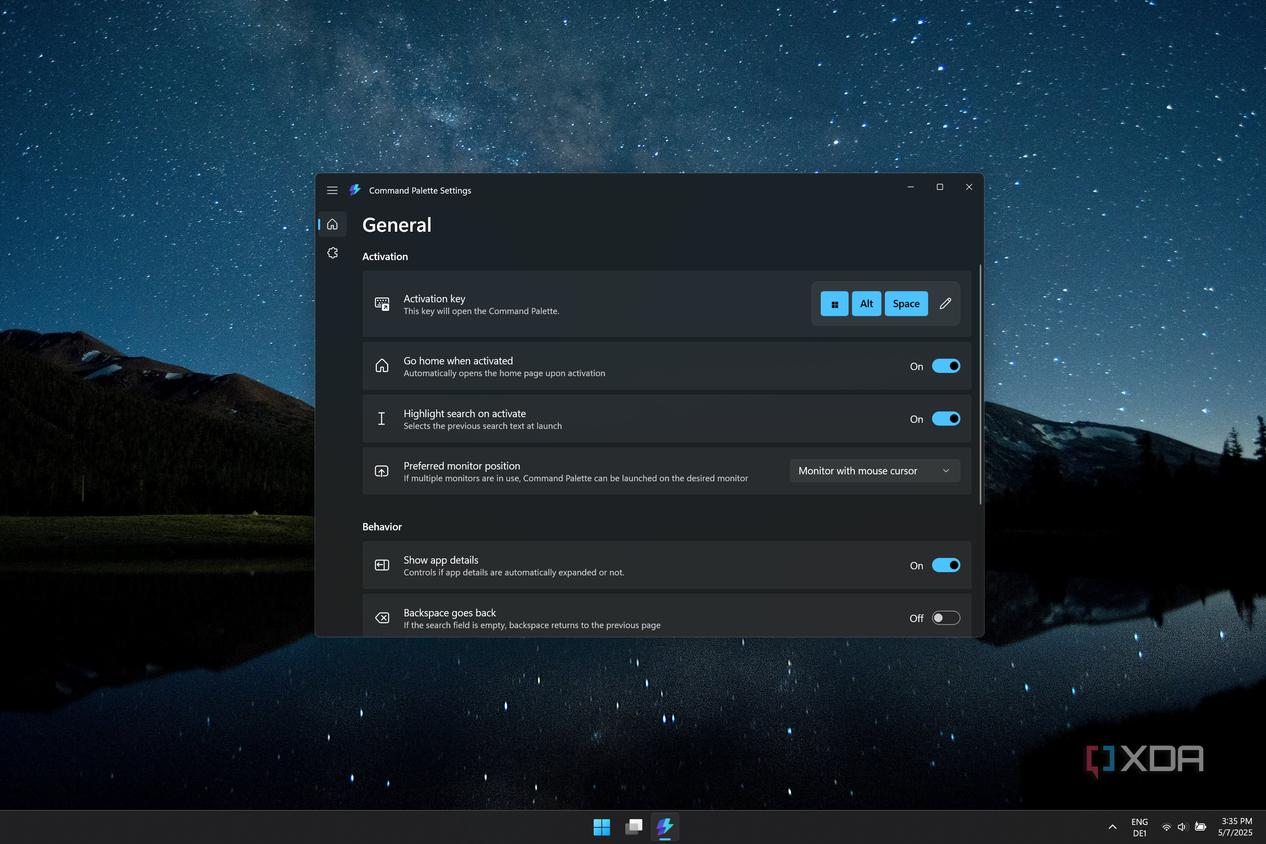The height and width of the screenshot is (844, 1266).
Task: Click the Activation key keyboard icon
Action: click(x=382, y=304)
